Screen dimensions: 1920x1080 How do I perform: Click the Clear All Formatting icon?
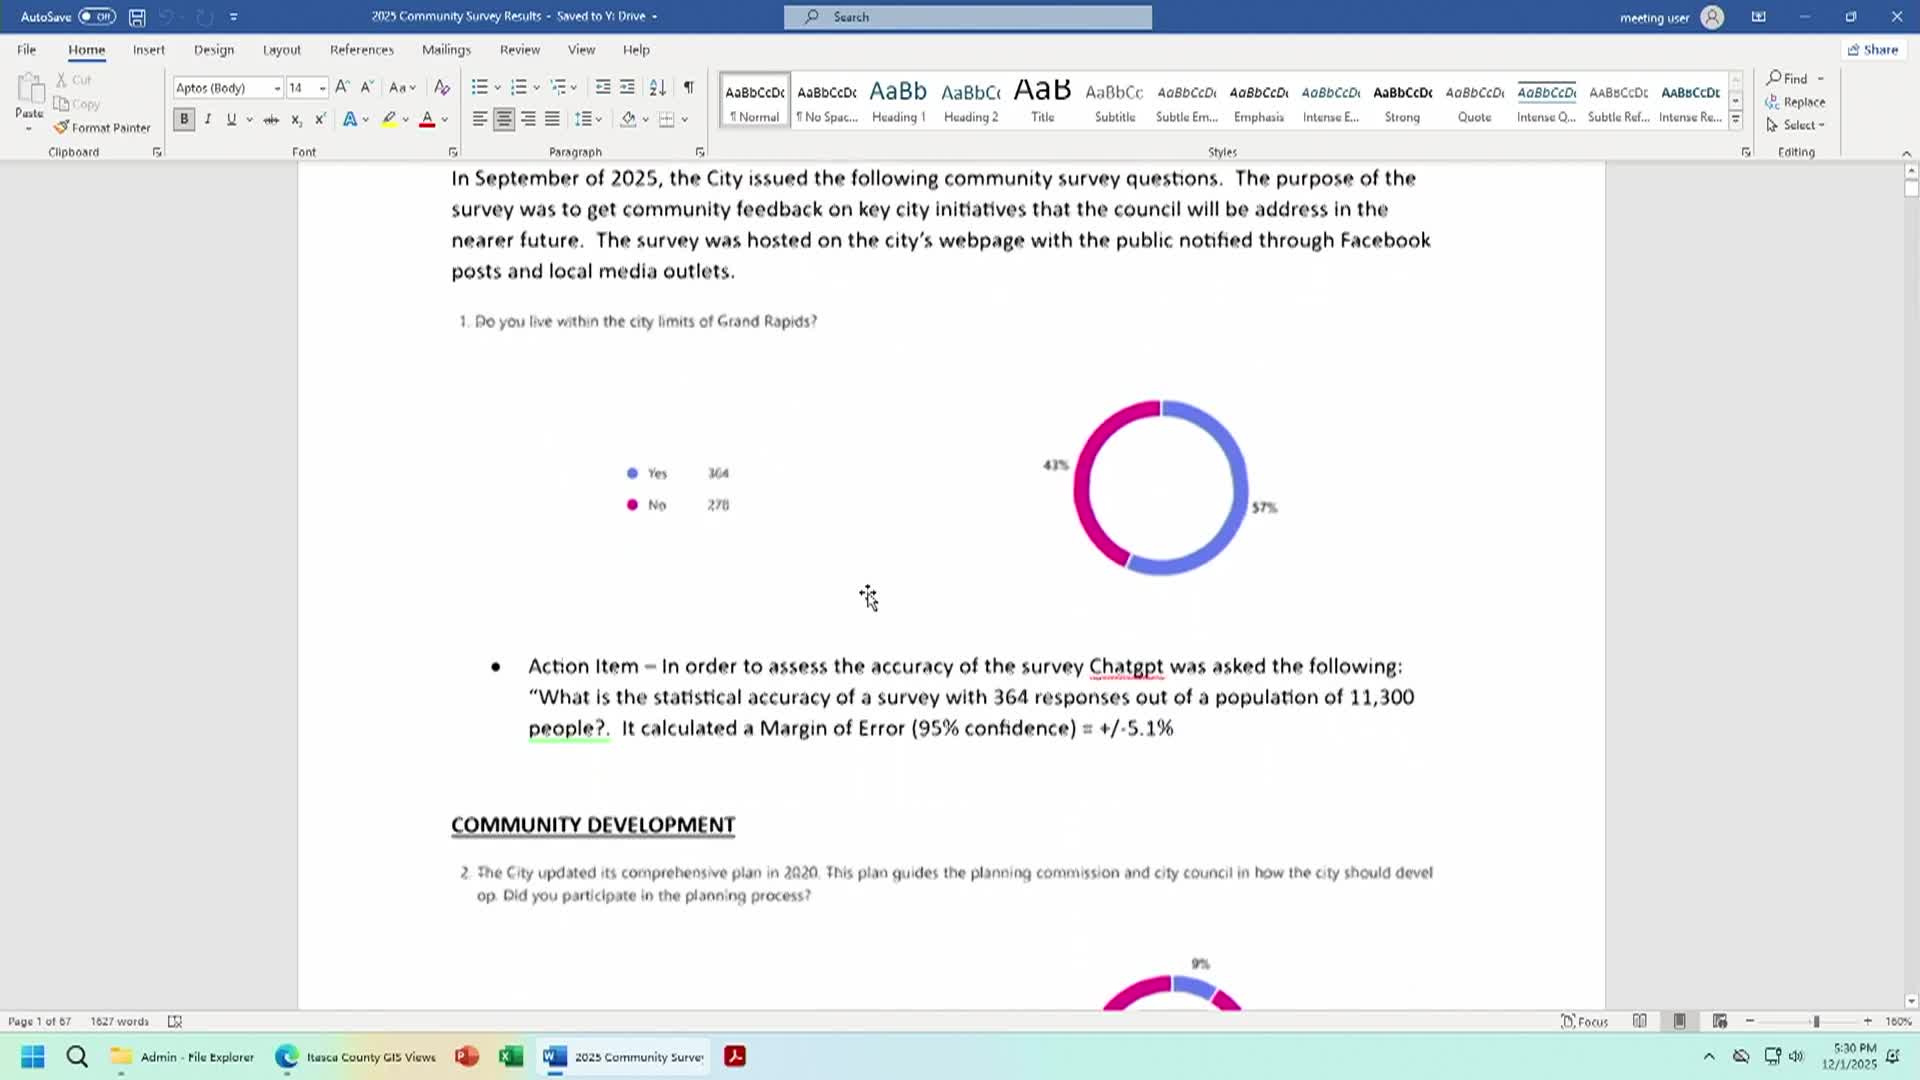tap(442, 87)
